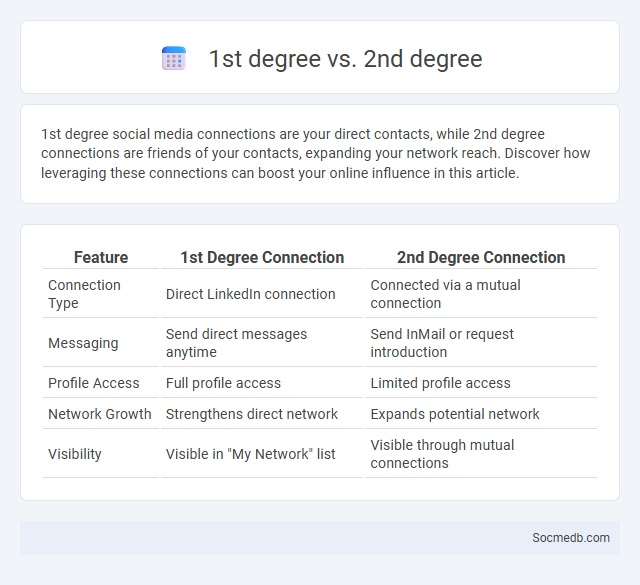640x585 pixels.
Task: Click the 'Feature' column header
Action: click(101, 257)
